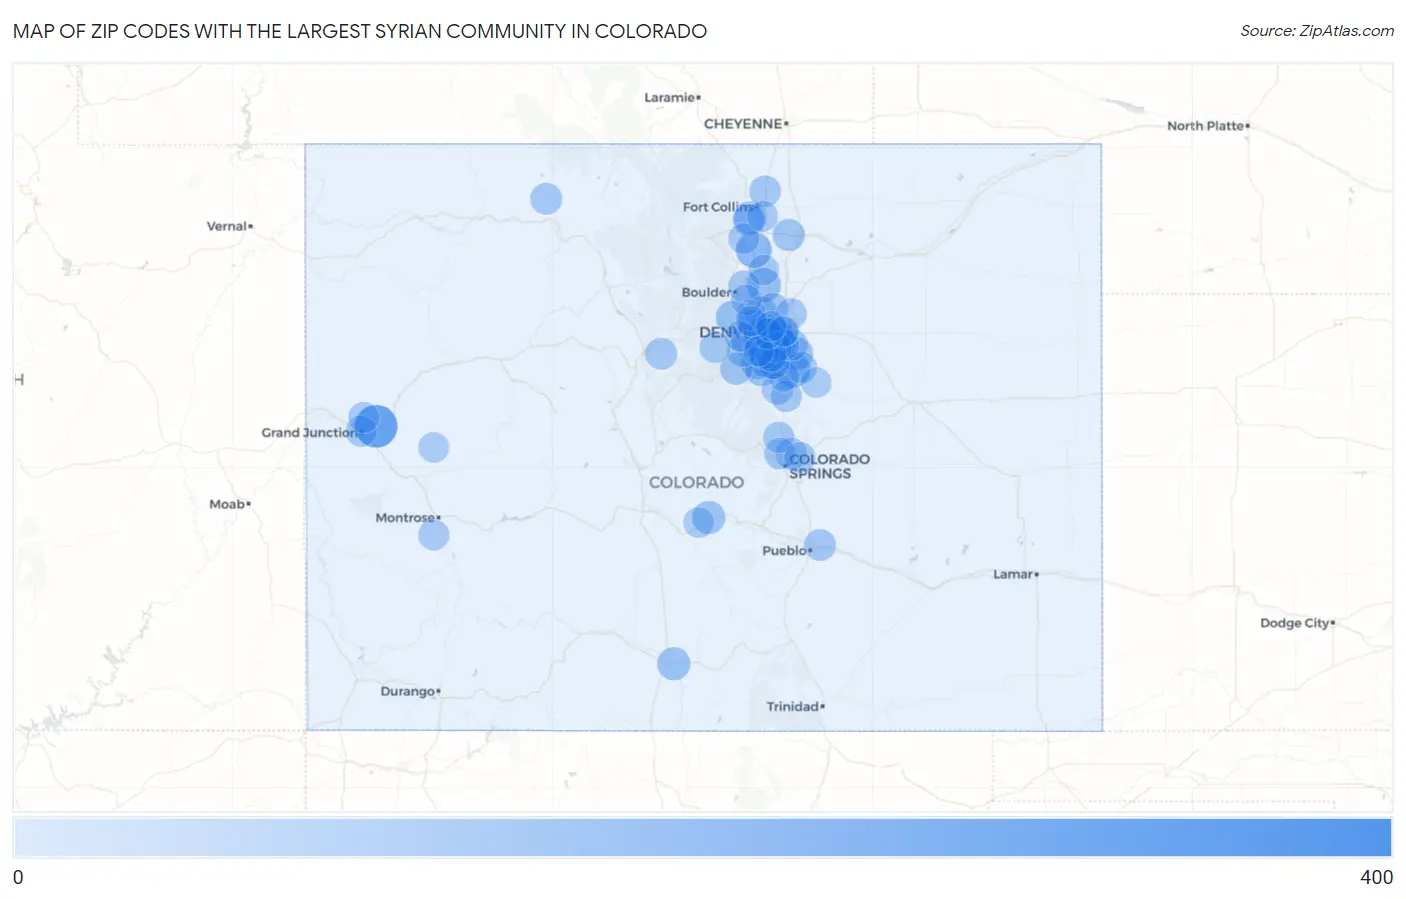Click the Cheyenne city label
Image resolution: width=1406 pixels, height=899 pixels.
(x=743, y=124)
